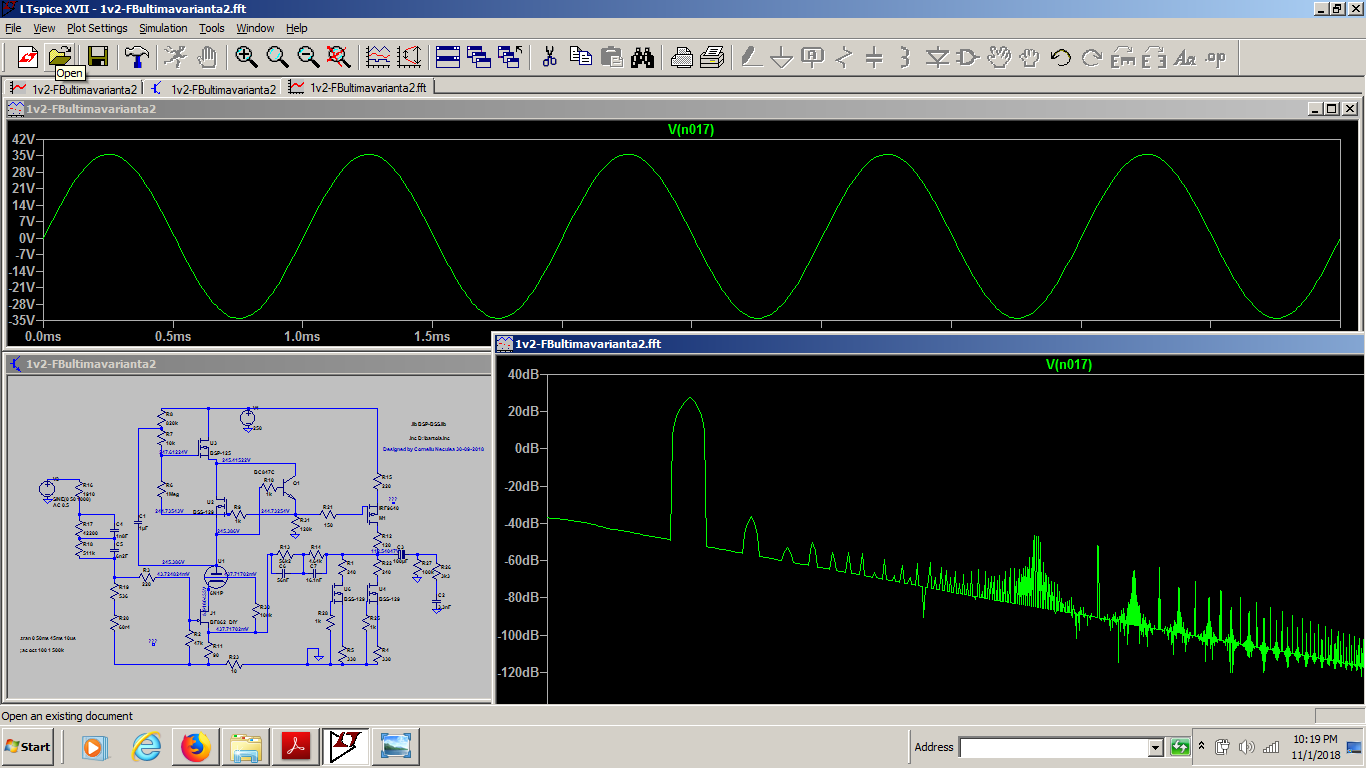Screen dimensions: 1366x768
Task: Save the file using floppy disk icon
Action: (x=97, y=56)
